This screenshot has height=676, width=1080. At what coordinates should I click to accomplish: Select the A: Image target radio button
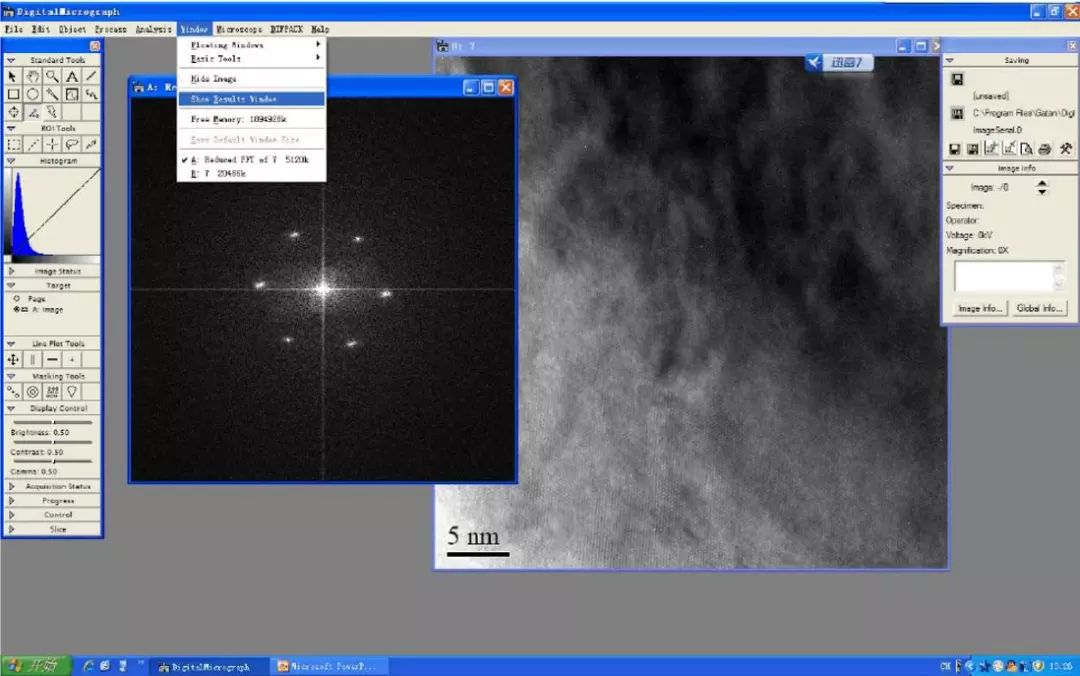pyautogui.click(x=17, y=309)
